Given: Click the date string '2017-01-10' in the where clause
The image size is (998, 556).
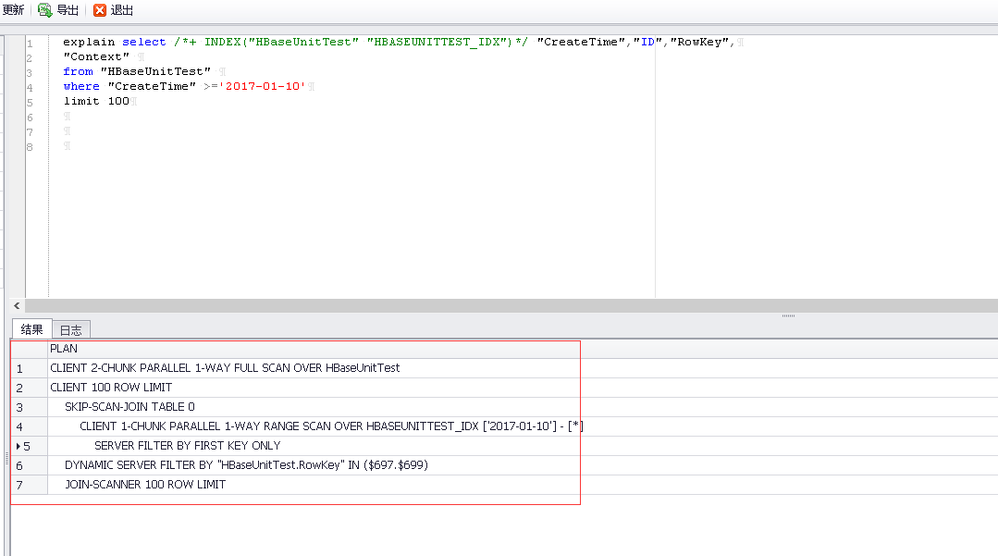Looking at the screenshot, I should point(263,86).
